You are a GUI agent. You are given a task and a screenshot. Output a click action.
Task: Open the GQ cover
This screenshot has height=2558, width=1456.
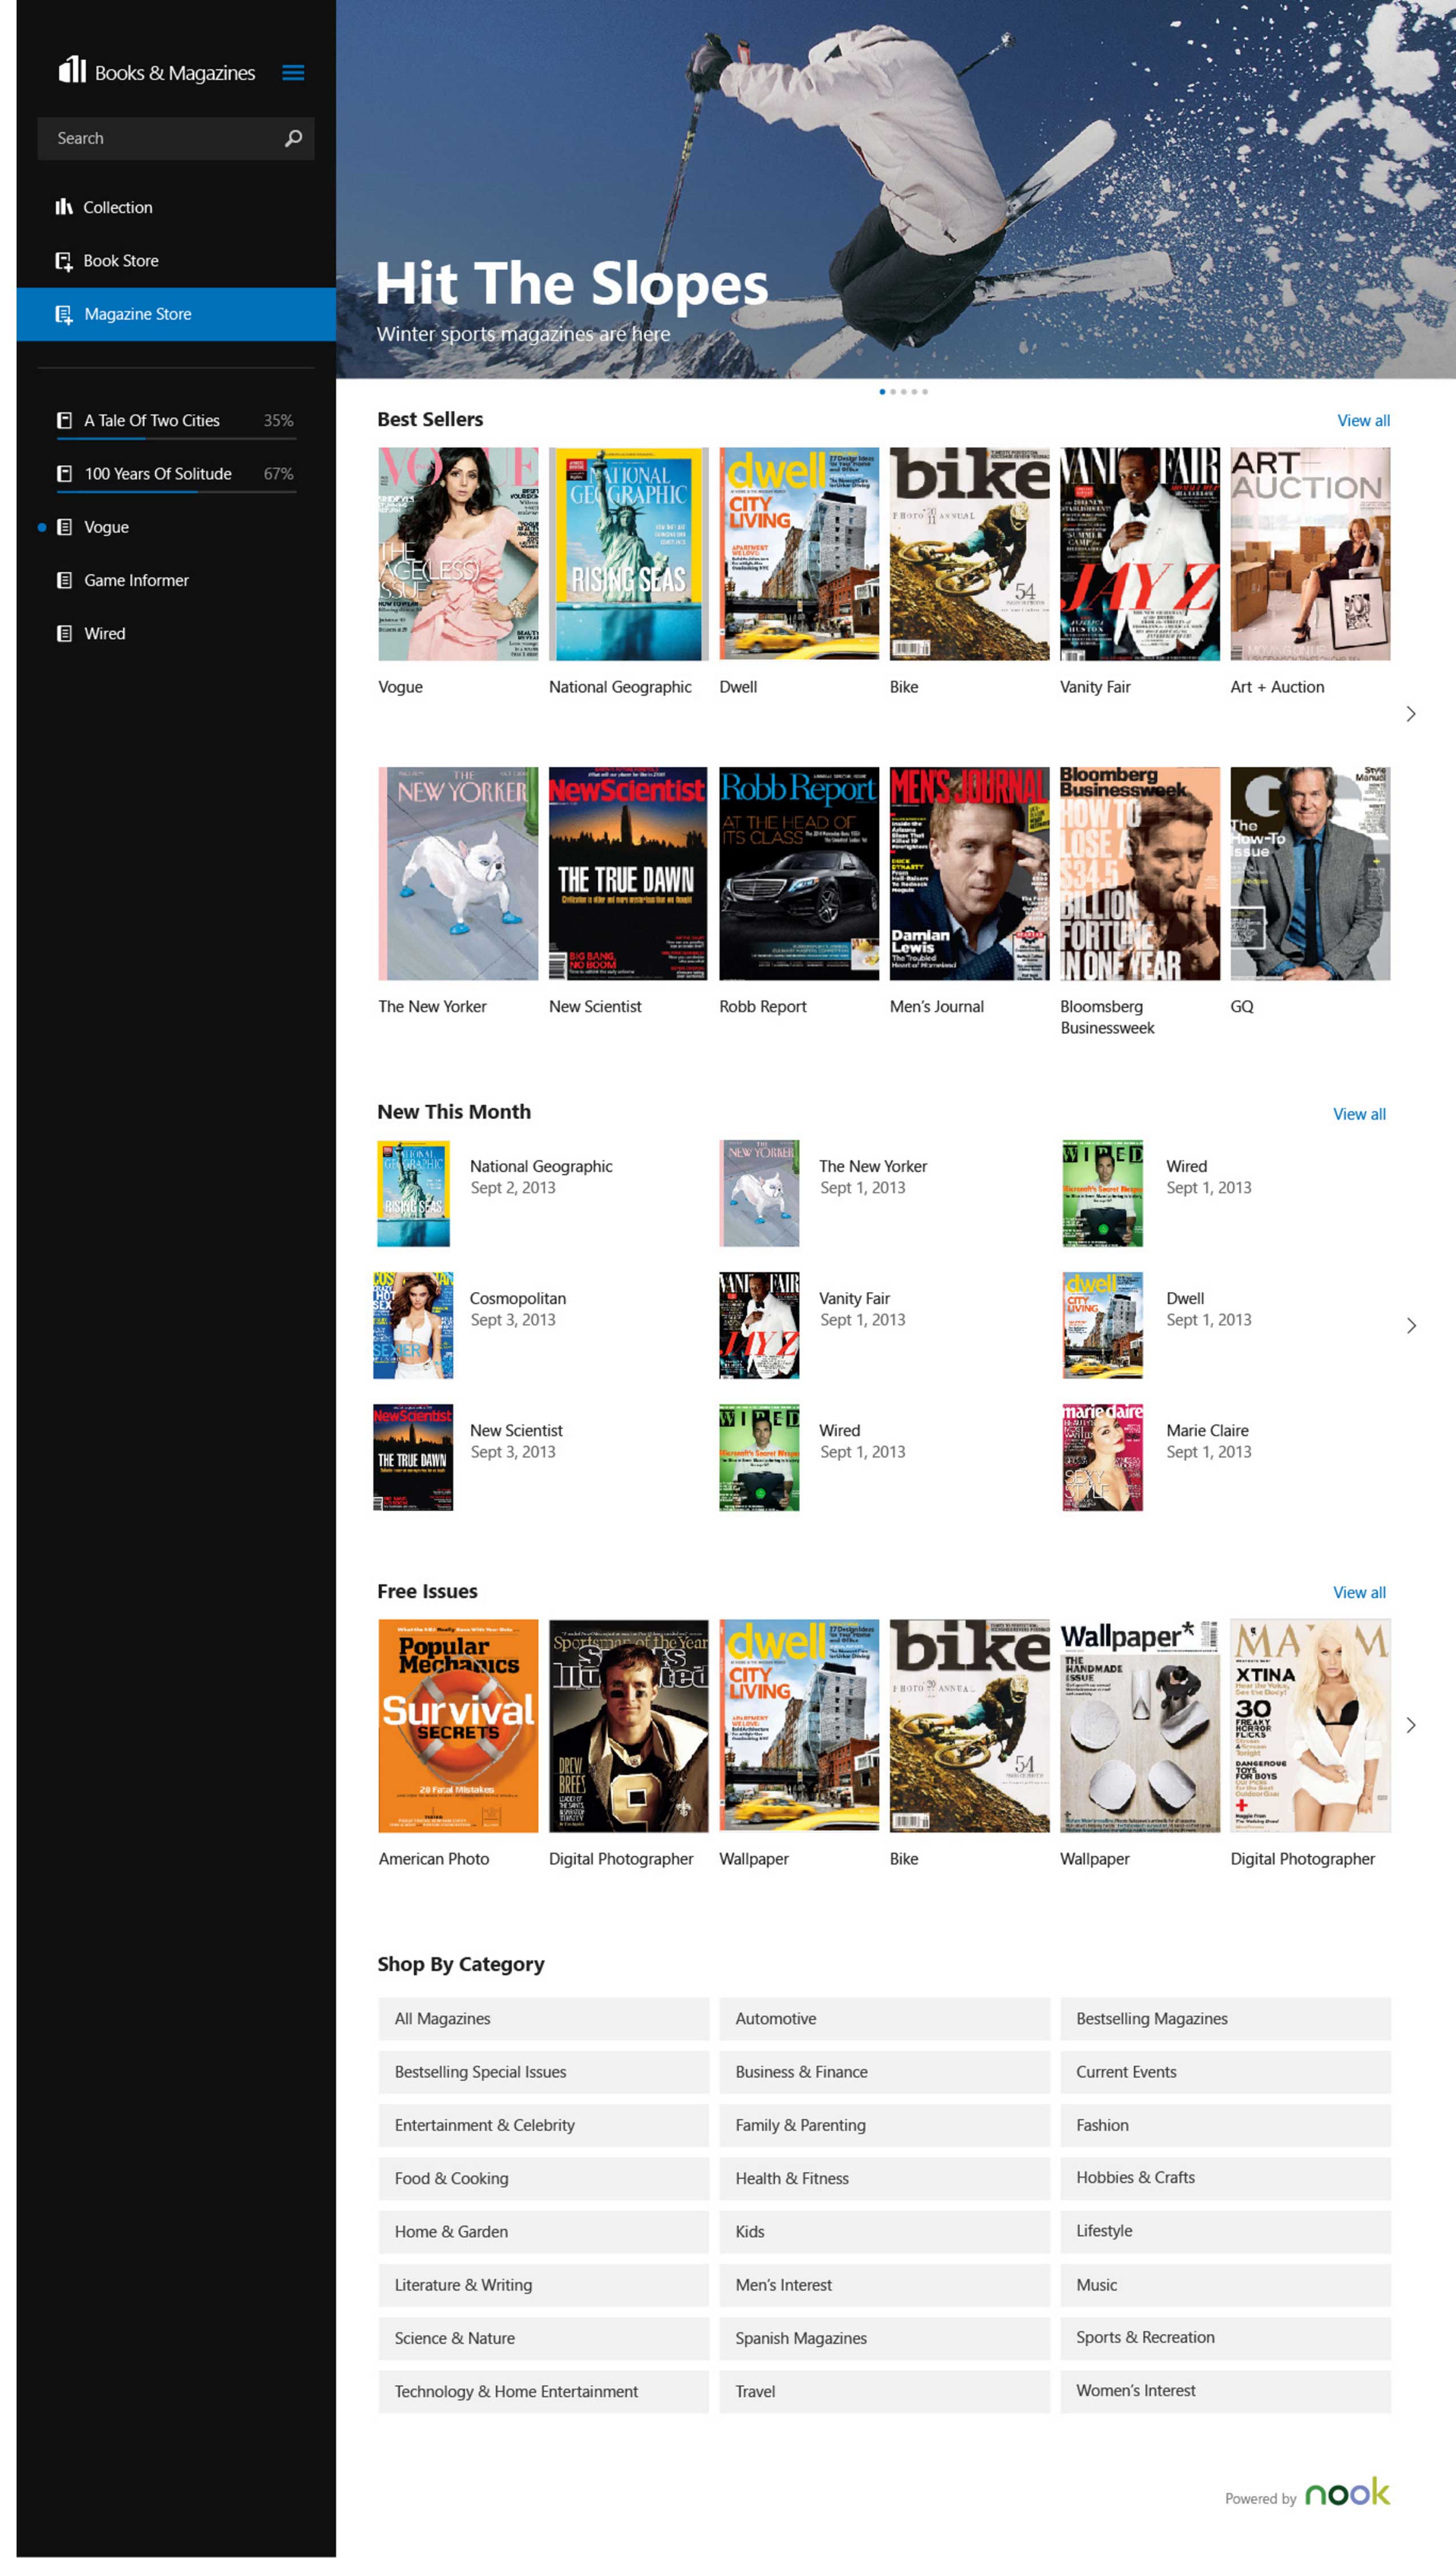(x=1310, y=874)
